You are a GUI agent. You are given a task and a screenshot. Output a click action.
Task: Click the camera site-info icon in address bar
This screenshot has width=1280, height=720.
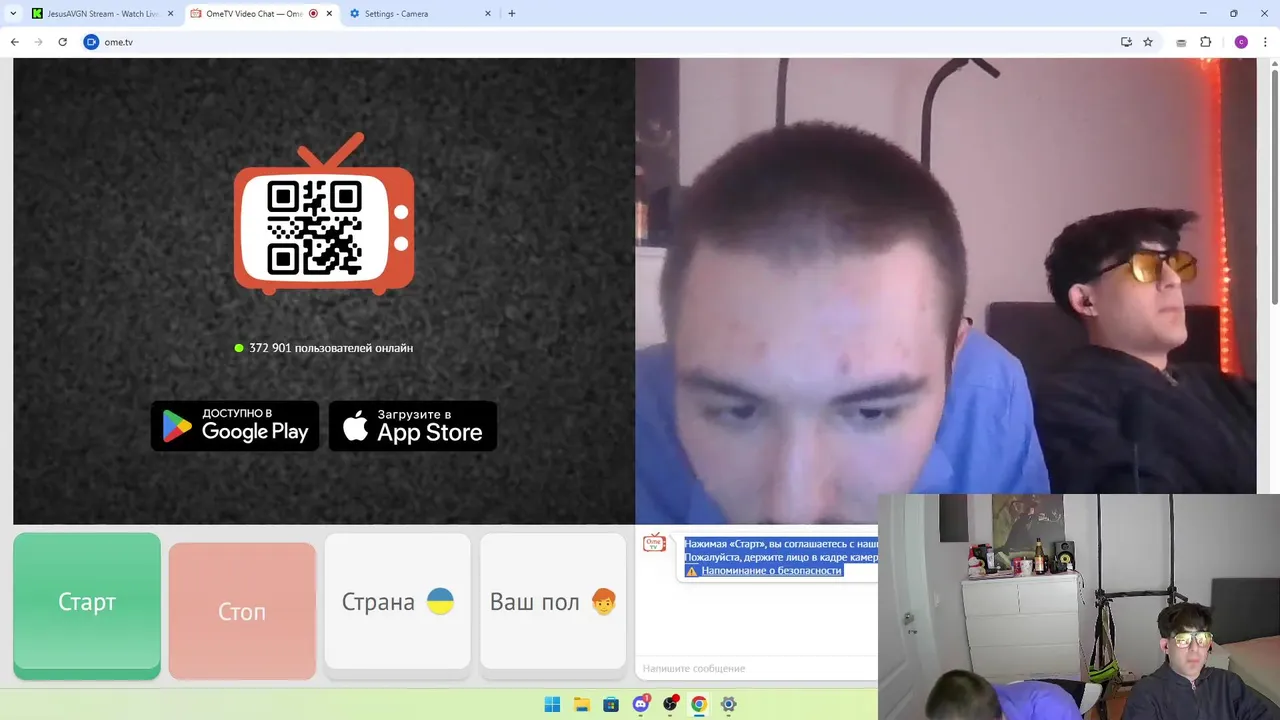[91, 42]
